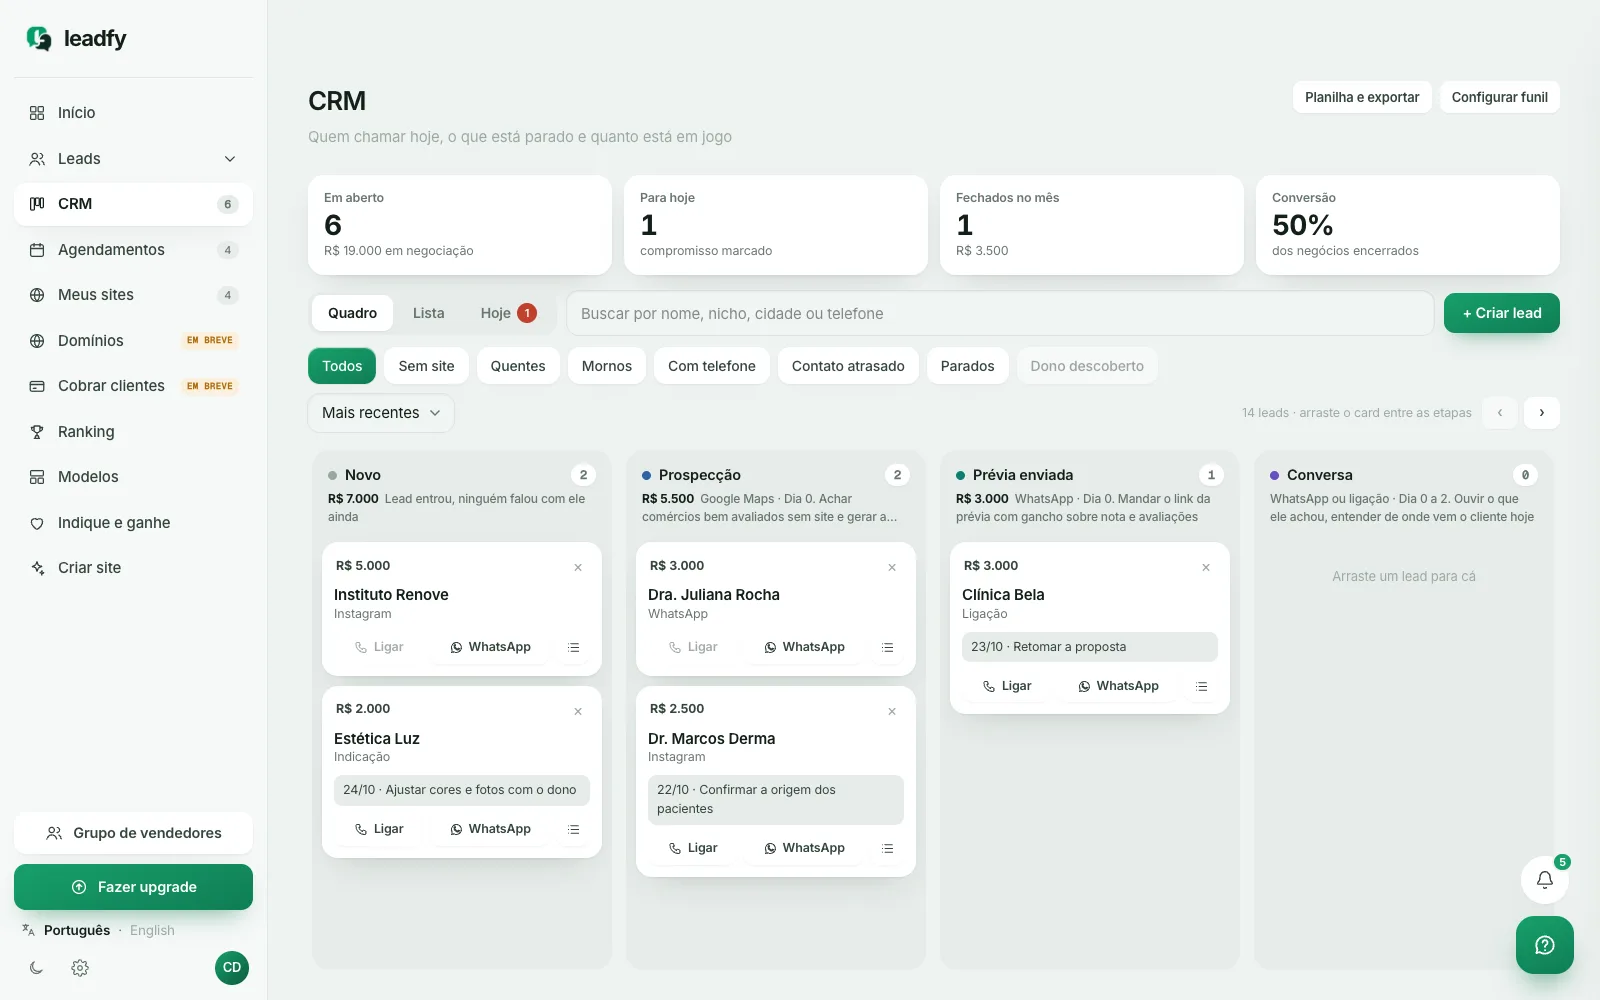The image size is (1600, 1000).
Task: Select the Sem site filter chip
Action: click(426, 366)
